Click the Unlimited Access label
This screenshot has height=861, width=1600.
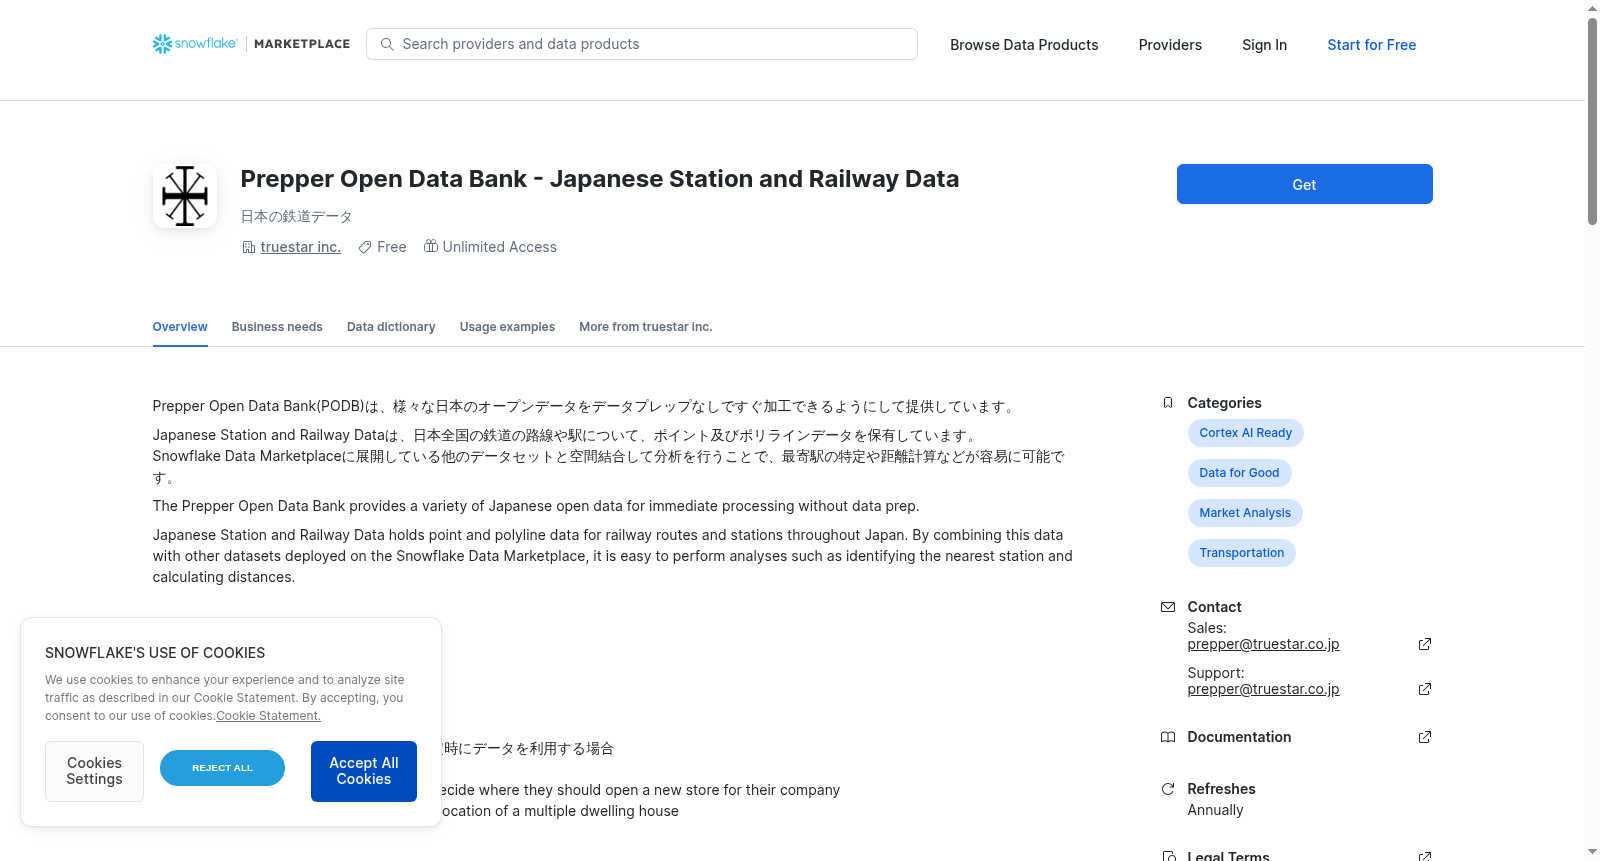pyautogui.click(x=500, y=247)
